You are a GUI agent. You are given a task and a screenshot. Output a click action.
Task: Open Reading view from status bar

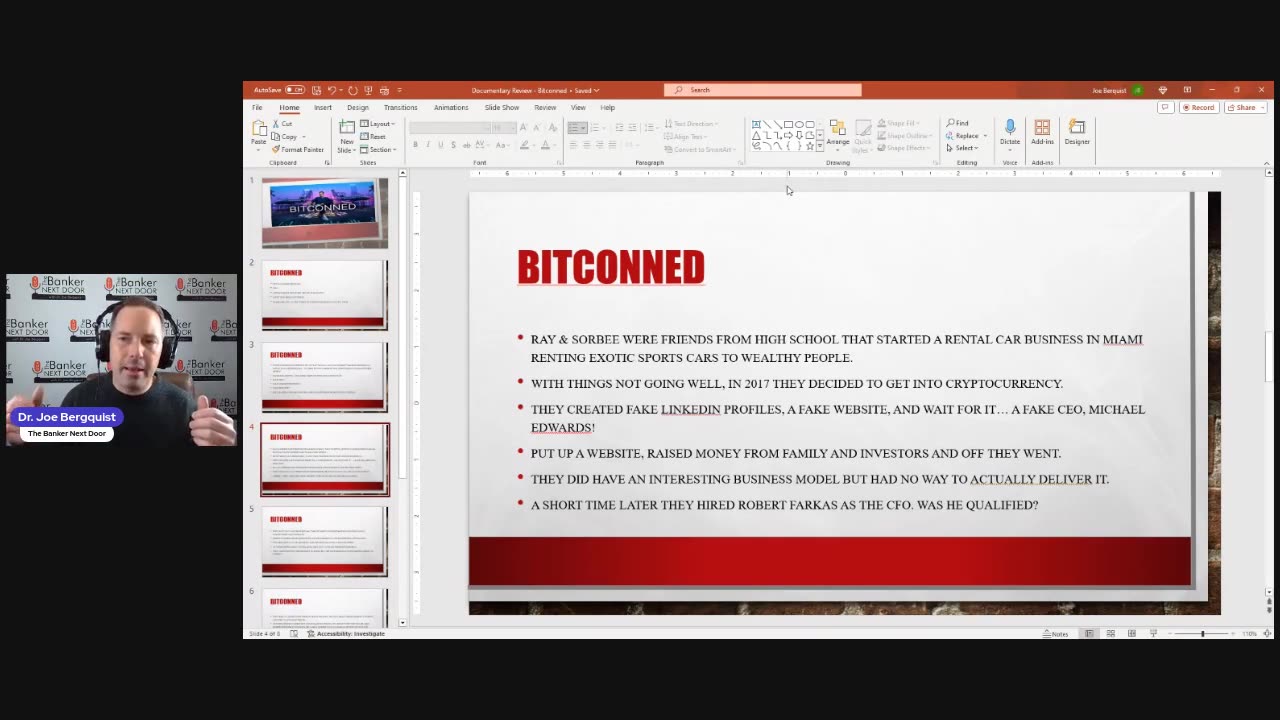click(1131, 633)
